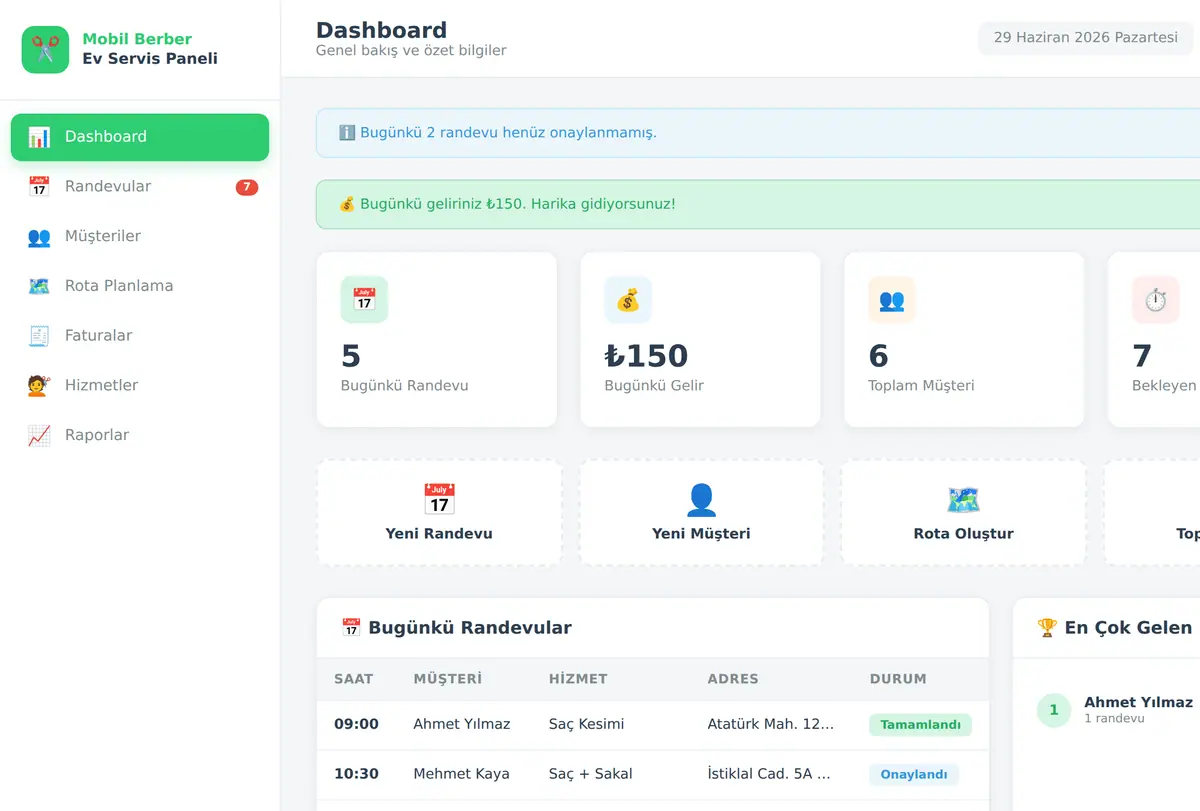Click the Yeni Randevu quick action
The height and width of the screenshot is (811, 1200).
coord(439,513)
